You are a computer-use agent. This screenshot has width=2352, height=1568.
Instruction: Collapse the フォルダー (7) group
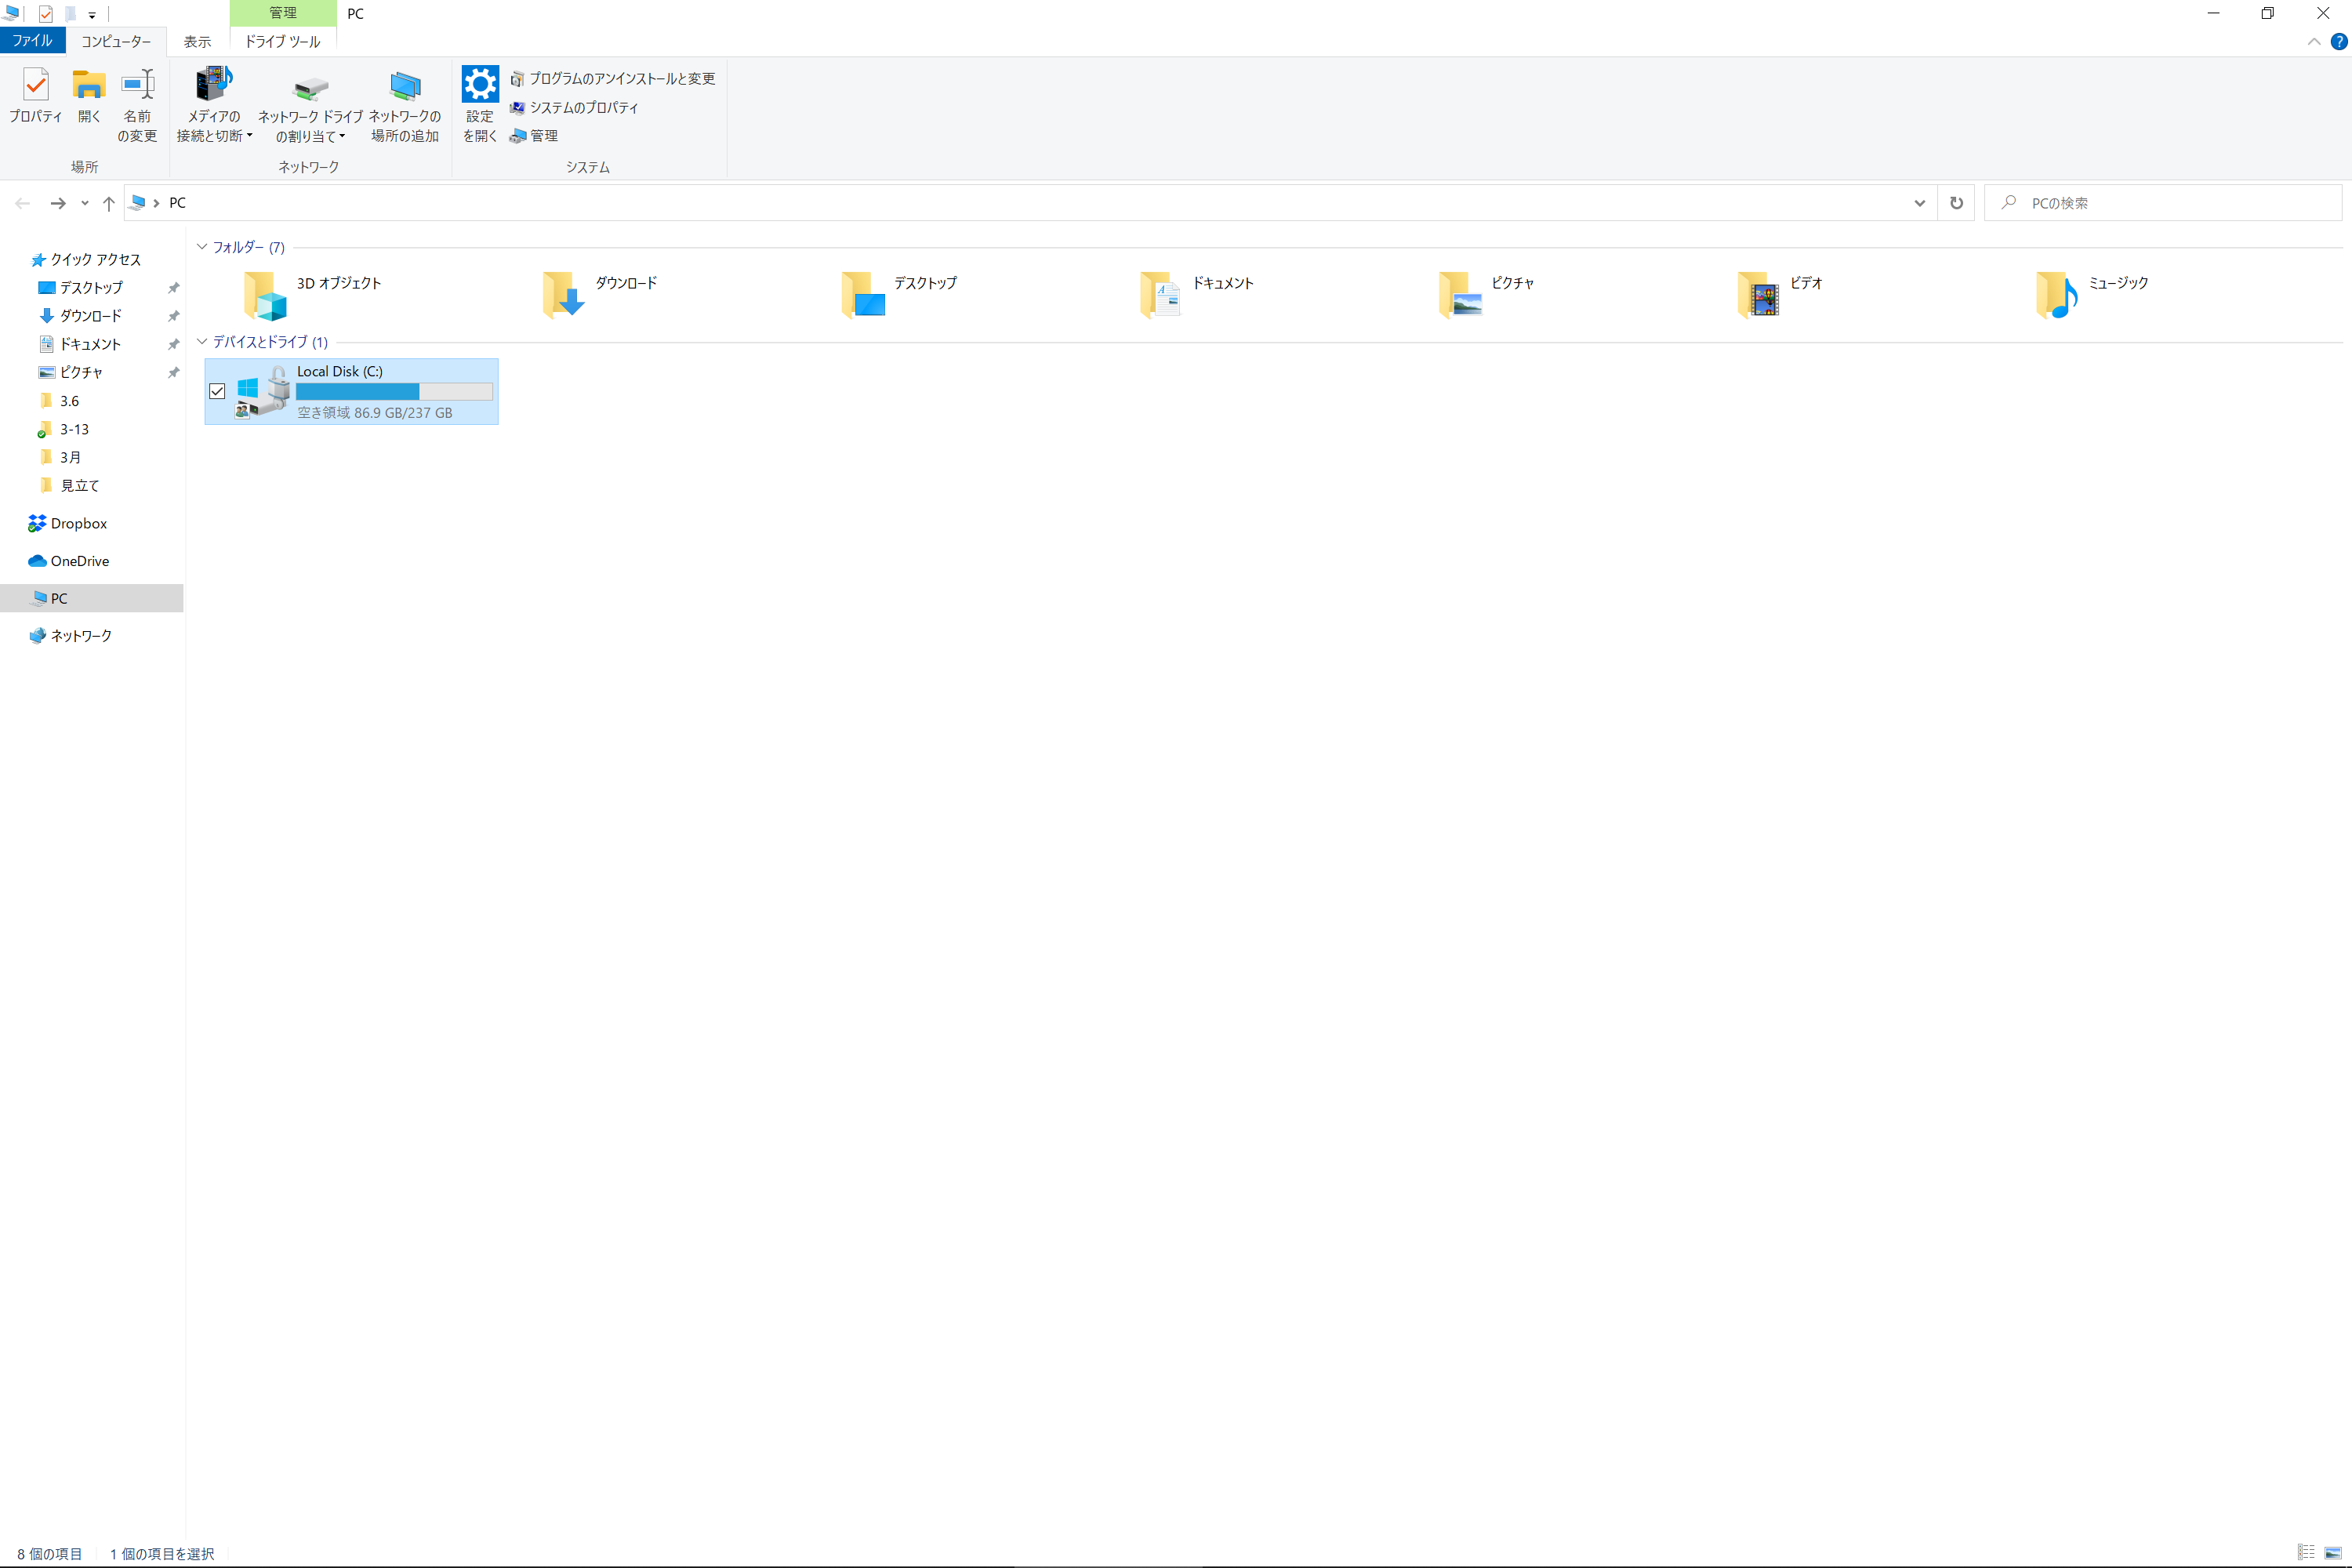tap(202, 247)
